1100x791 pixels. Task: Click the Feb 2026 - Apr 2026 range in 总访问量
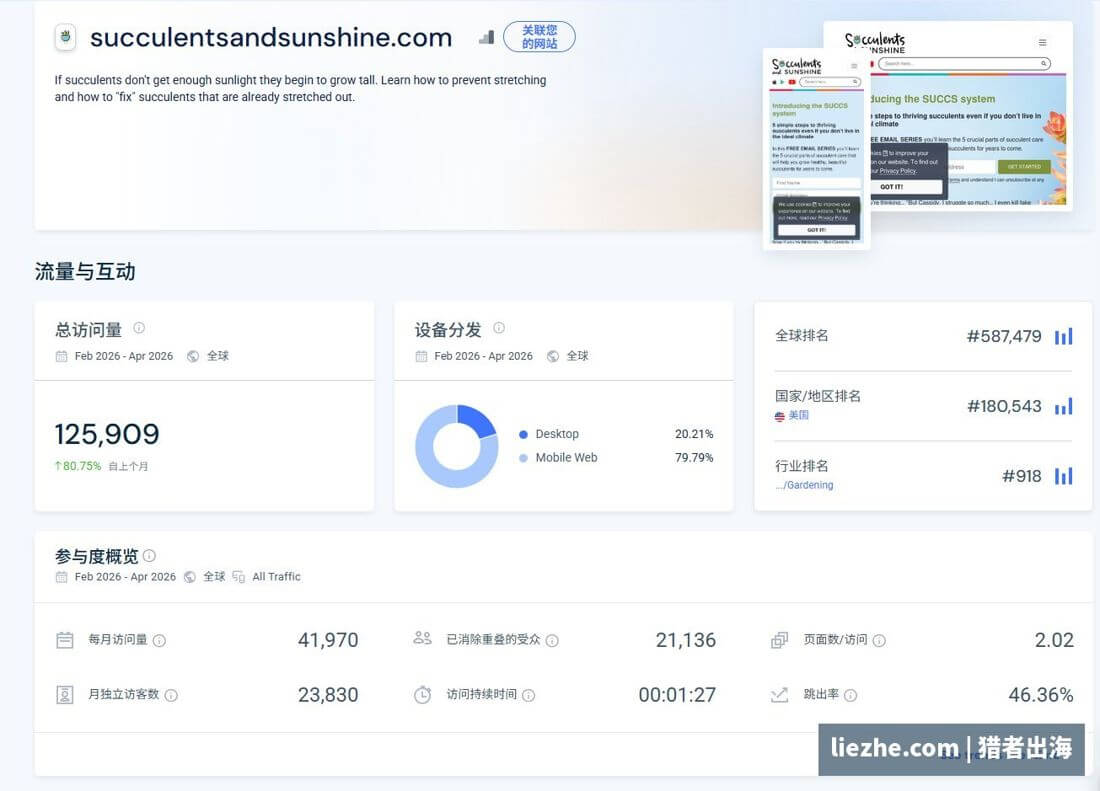tap(123, 356)
